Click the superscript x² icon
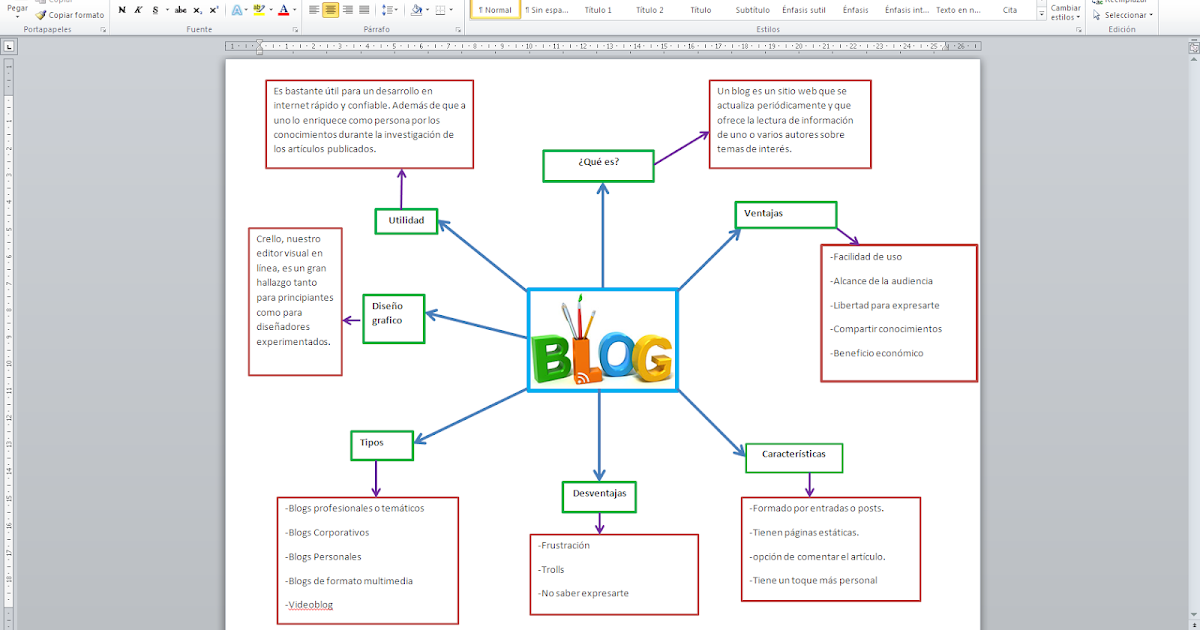 click(x=213, y=10)
